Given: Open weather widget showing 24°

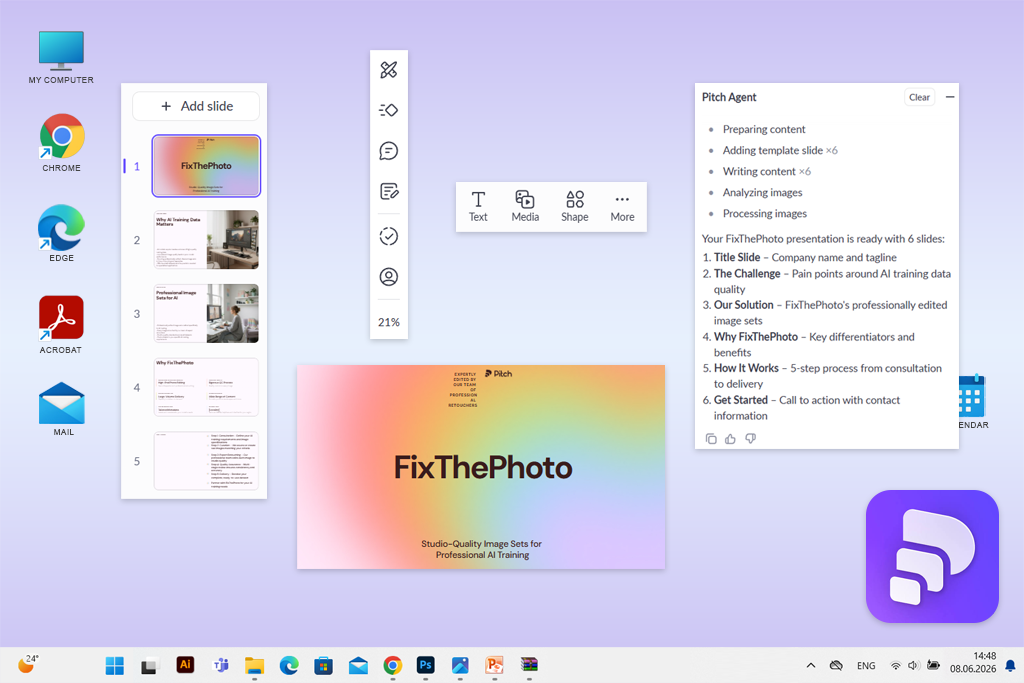Looking at the screenshot, I should tap(28, 664).
